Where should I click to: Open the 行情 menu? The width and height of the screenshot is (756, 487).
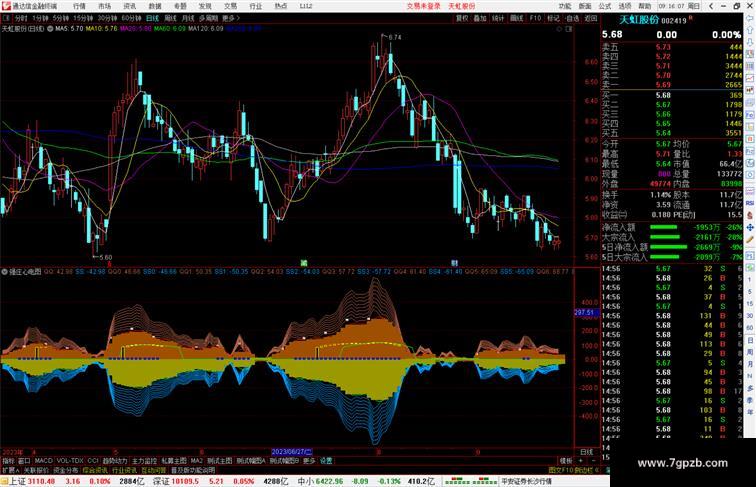click(x=79, y=6)
